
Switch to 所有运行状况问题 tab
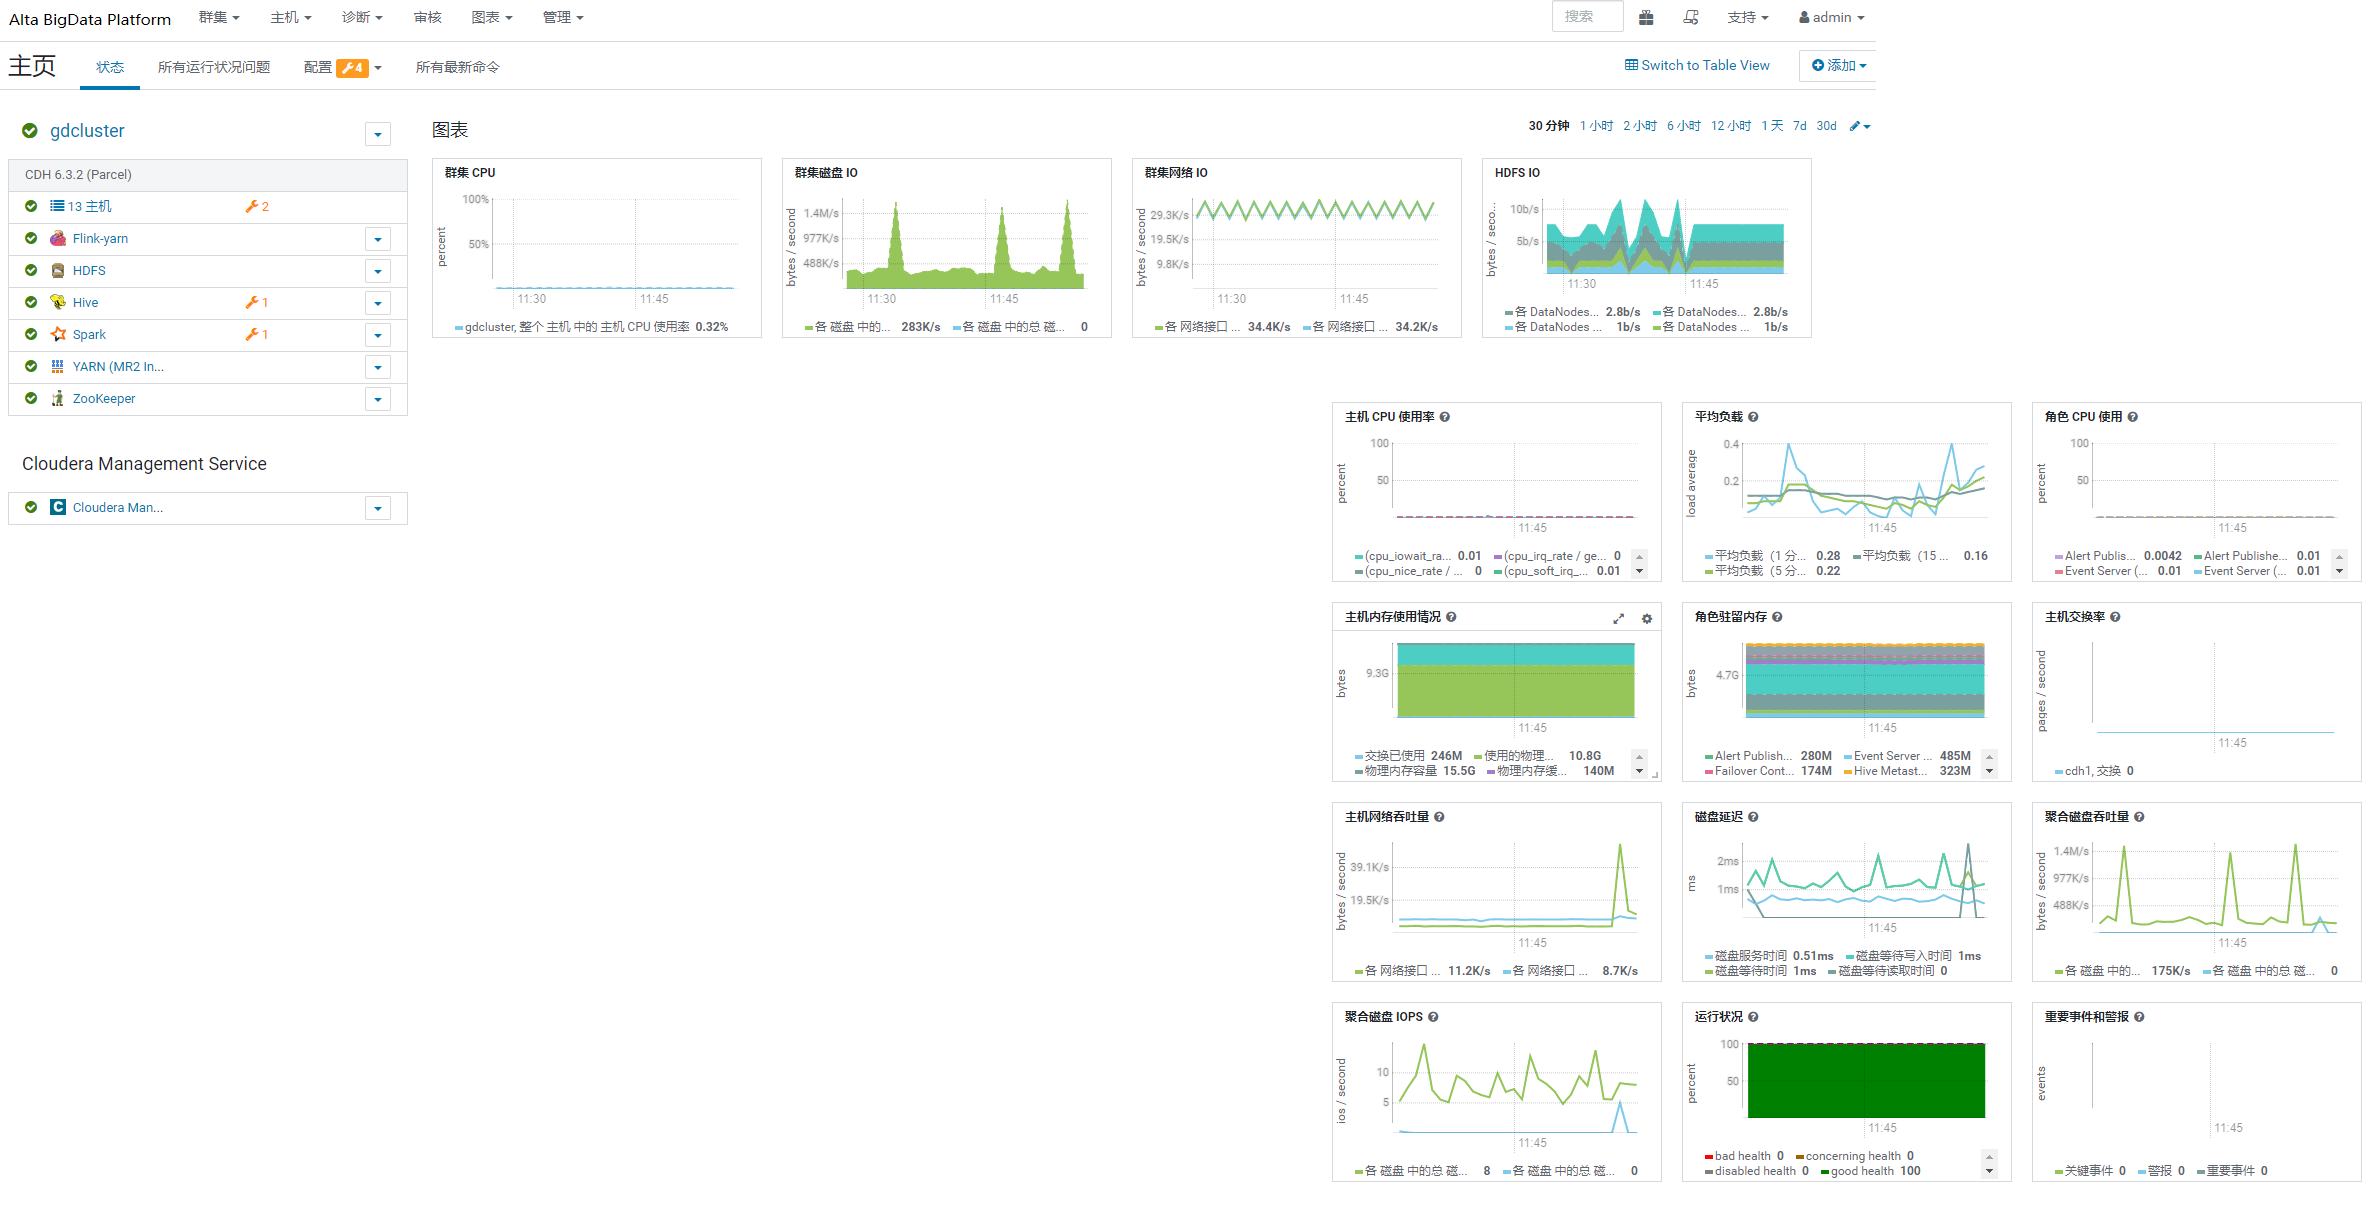coord(214,67)
